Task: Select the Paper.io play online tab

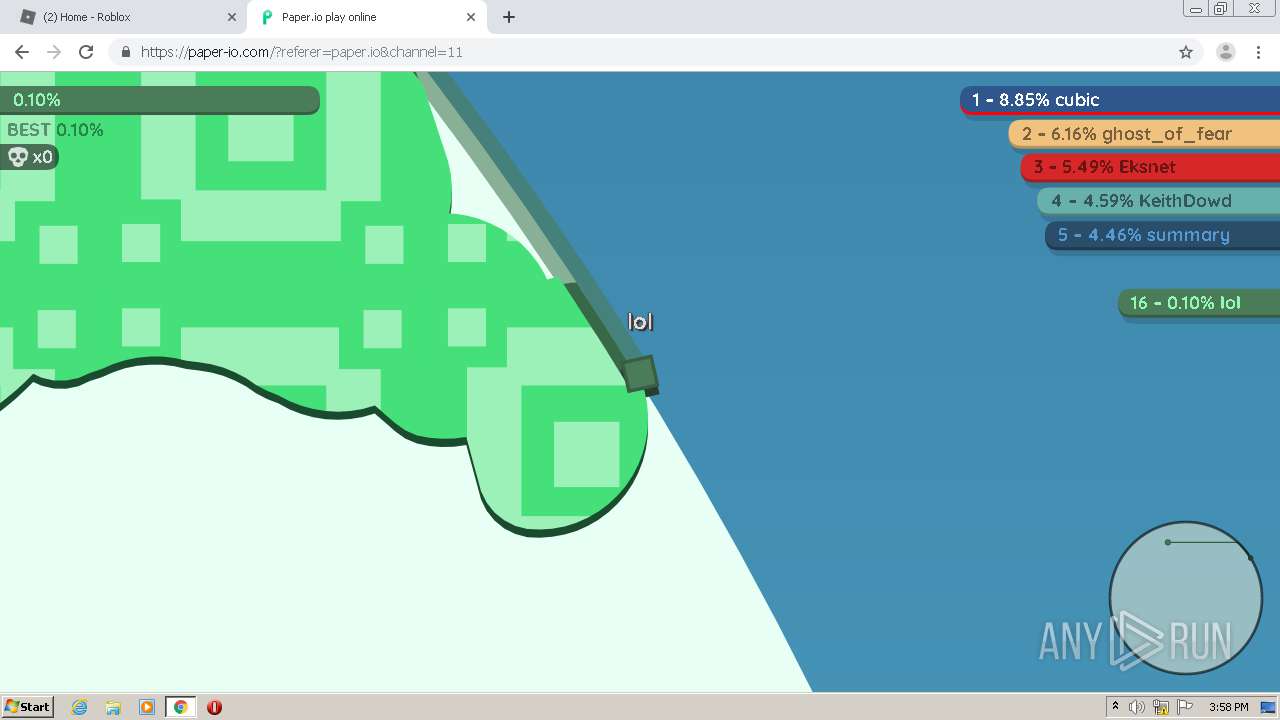Action: [x=365, y=17]
